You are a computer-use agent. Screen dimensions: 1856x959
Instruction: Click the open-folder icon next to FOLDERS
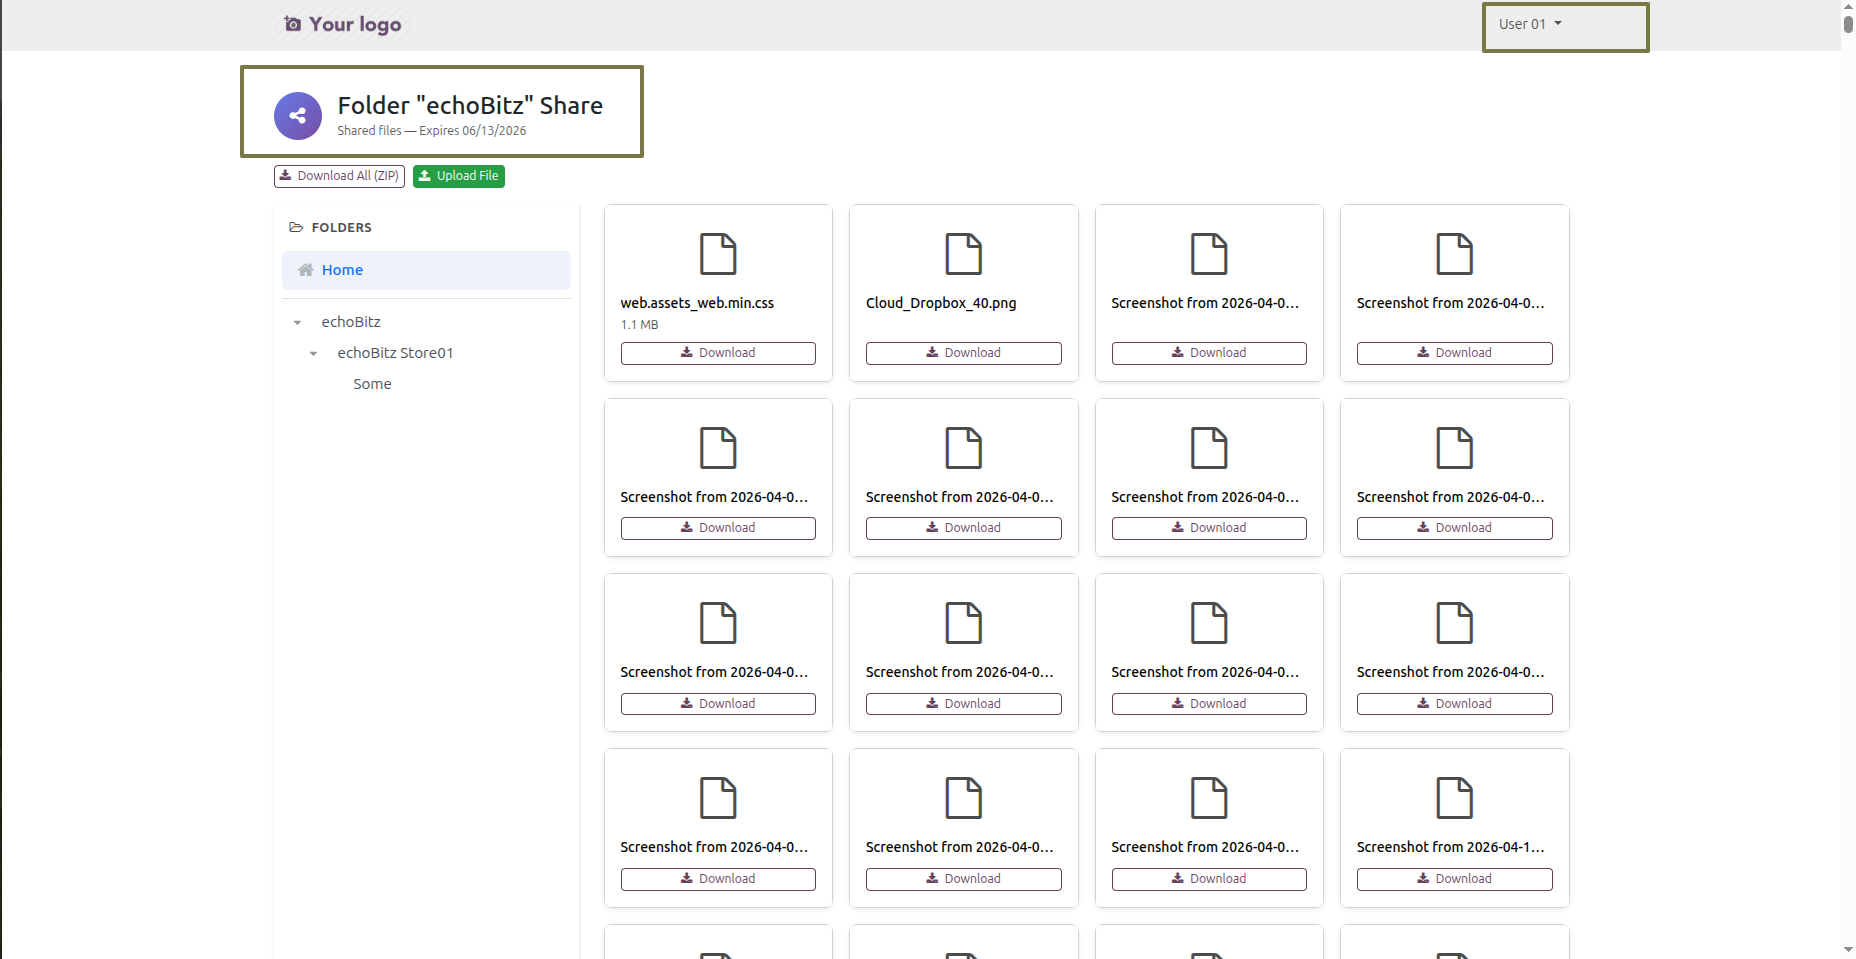(296, 227)
